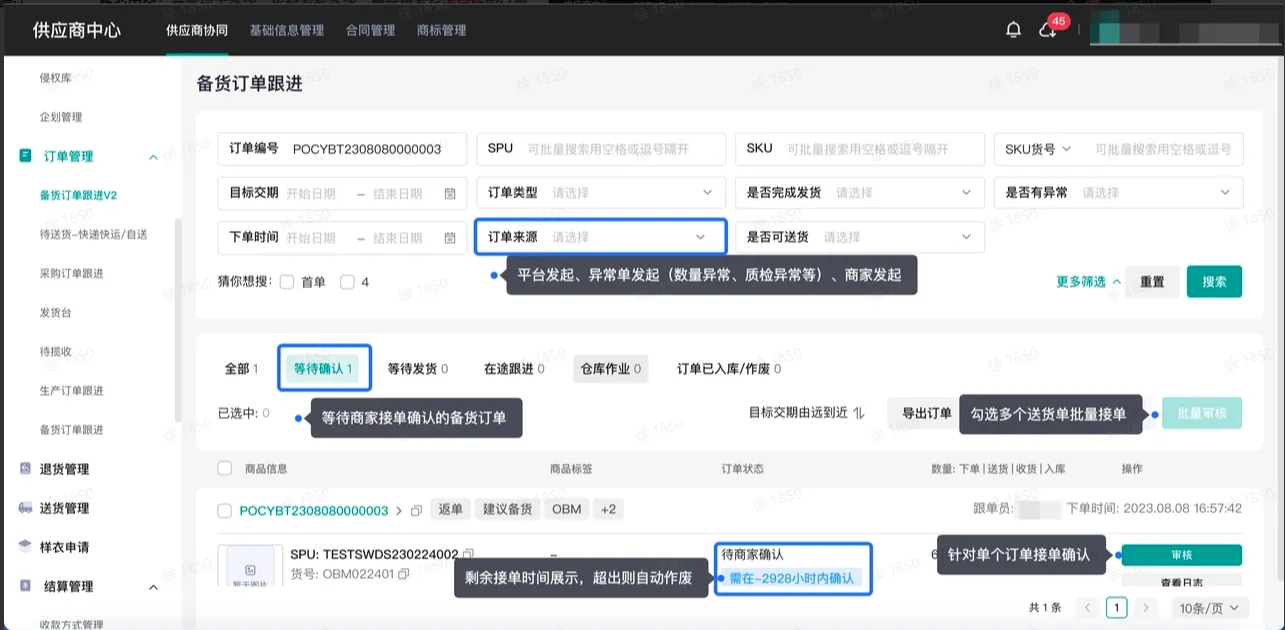Open calendar icon in 目标交期 field
Viewport: 1285px width, 630px height.
(x=450, y=193)
